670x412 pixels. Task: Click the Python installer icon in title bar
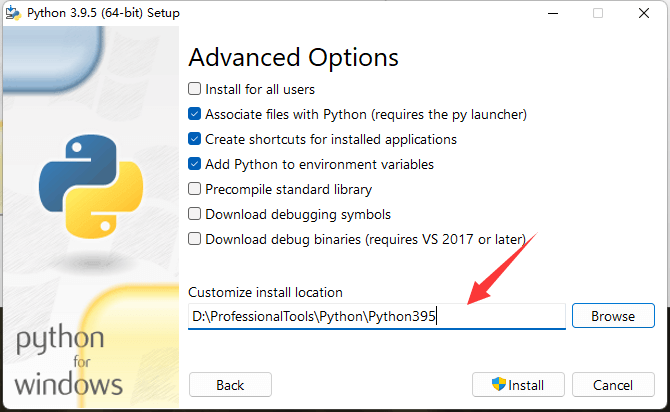(x=13, y=13)
